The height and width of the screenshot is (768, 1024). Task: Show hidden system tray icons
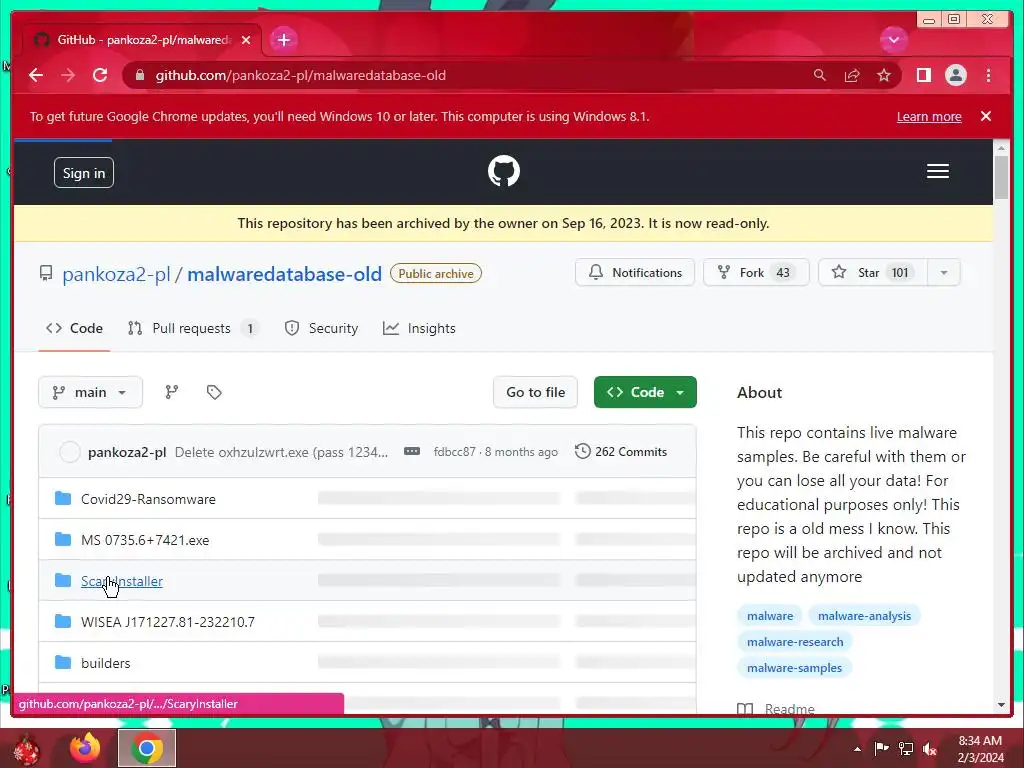[x=857, y=749]
